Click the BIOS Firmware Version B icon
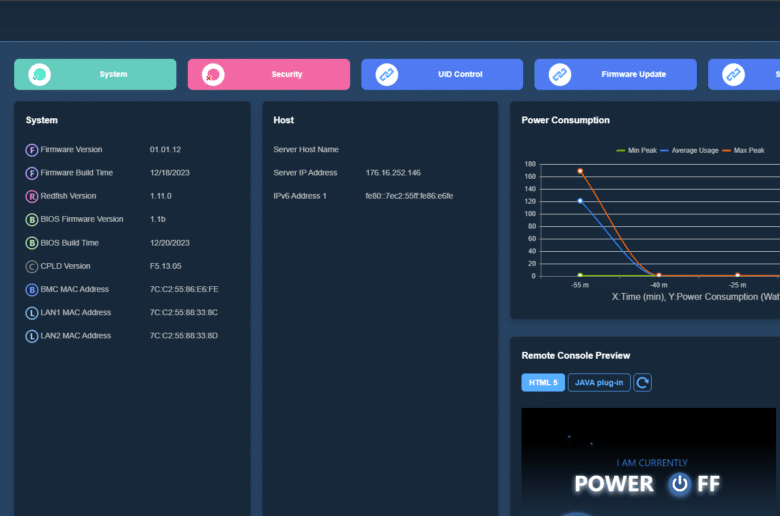The image size is (780, 516). [x=32, y=219]
